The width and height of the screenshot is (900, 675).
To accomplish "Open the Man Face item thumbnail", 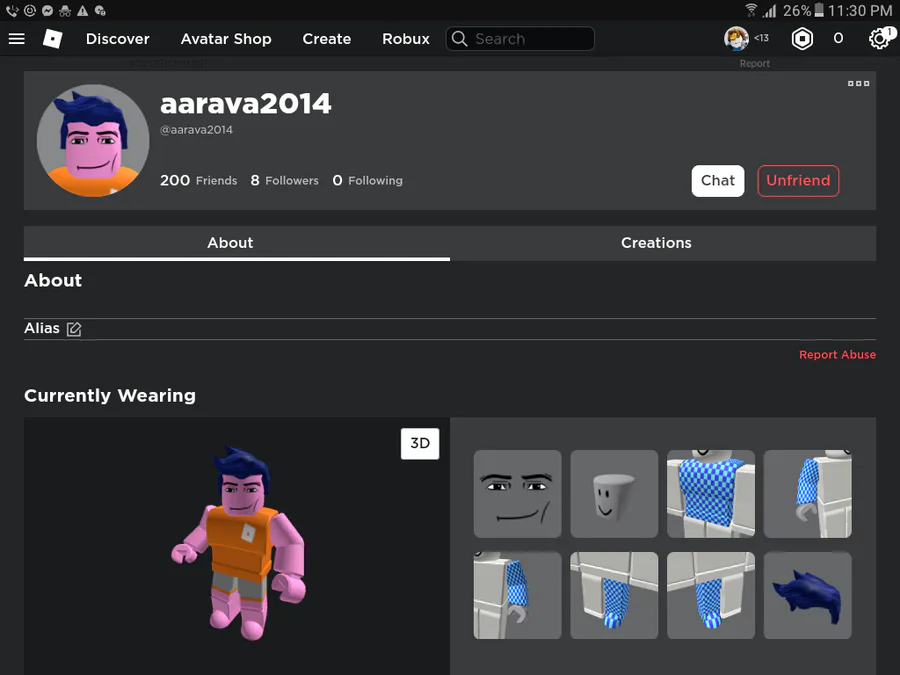I will pyautogui.click(x=517, y=494).
